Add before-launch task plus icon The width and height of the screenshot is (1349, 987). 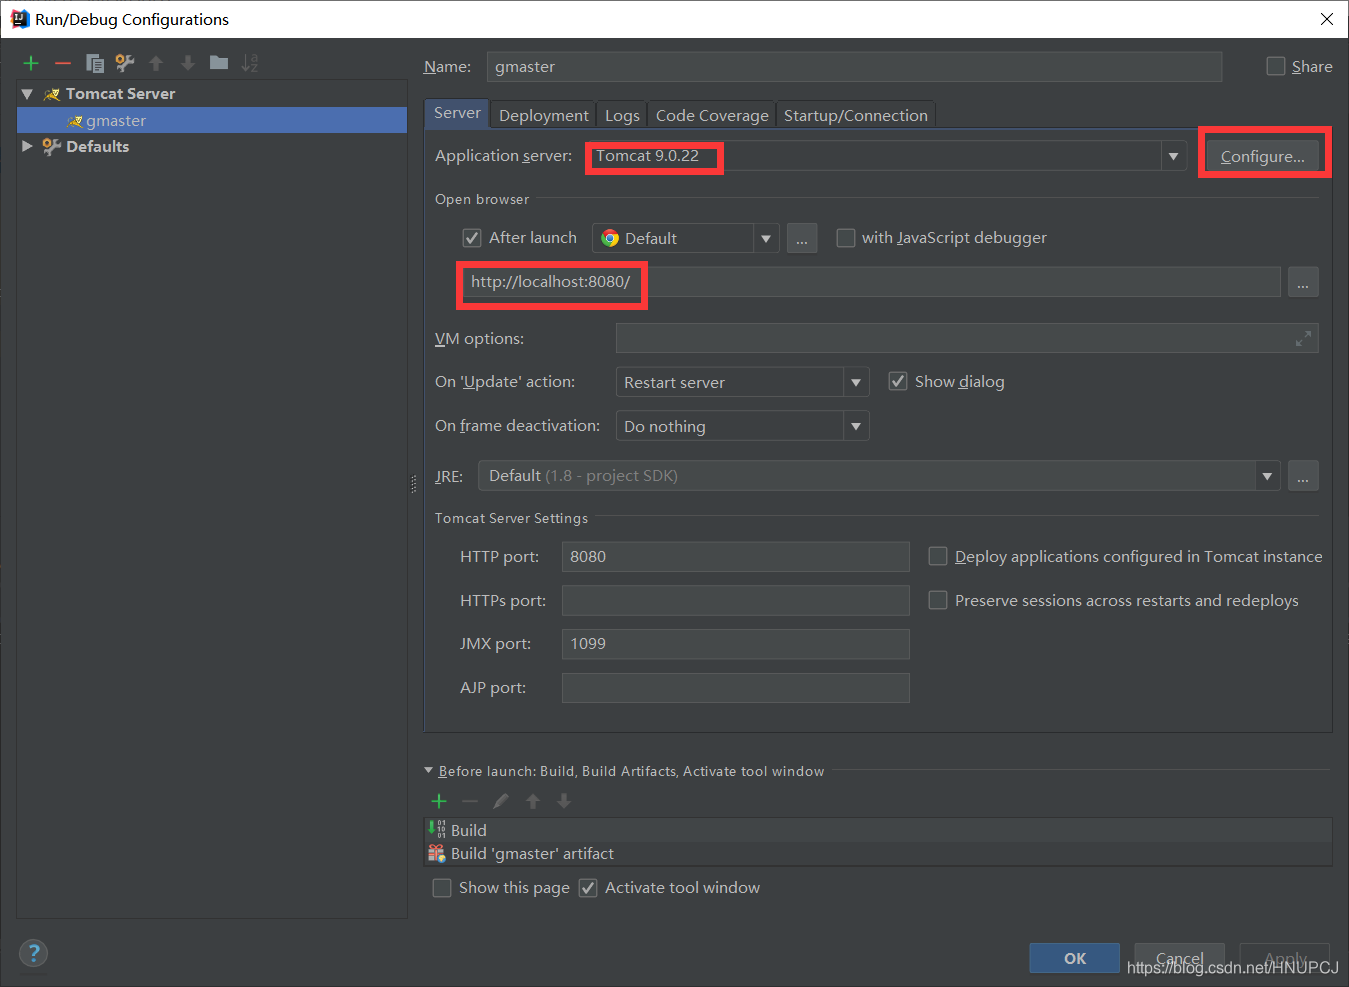(x=439, y=801)
